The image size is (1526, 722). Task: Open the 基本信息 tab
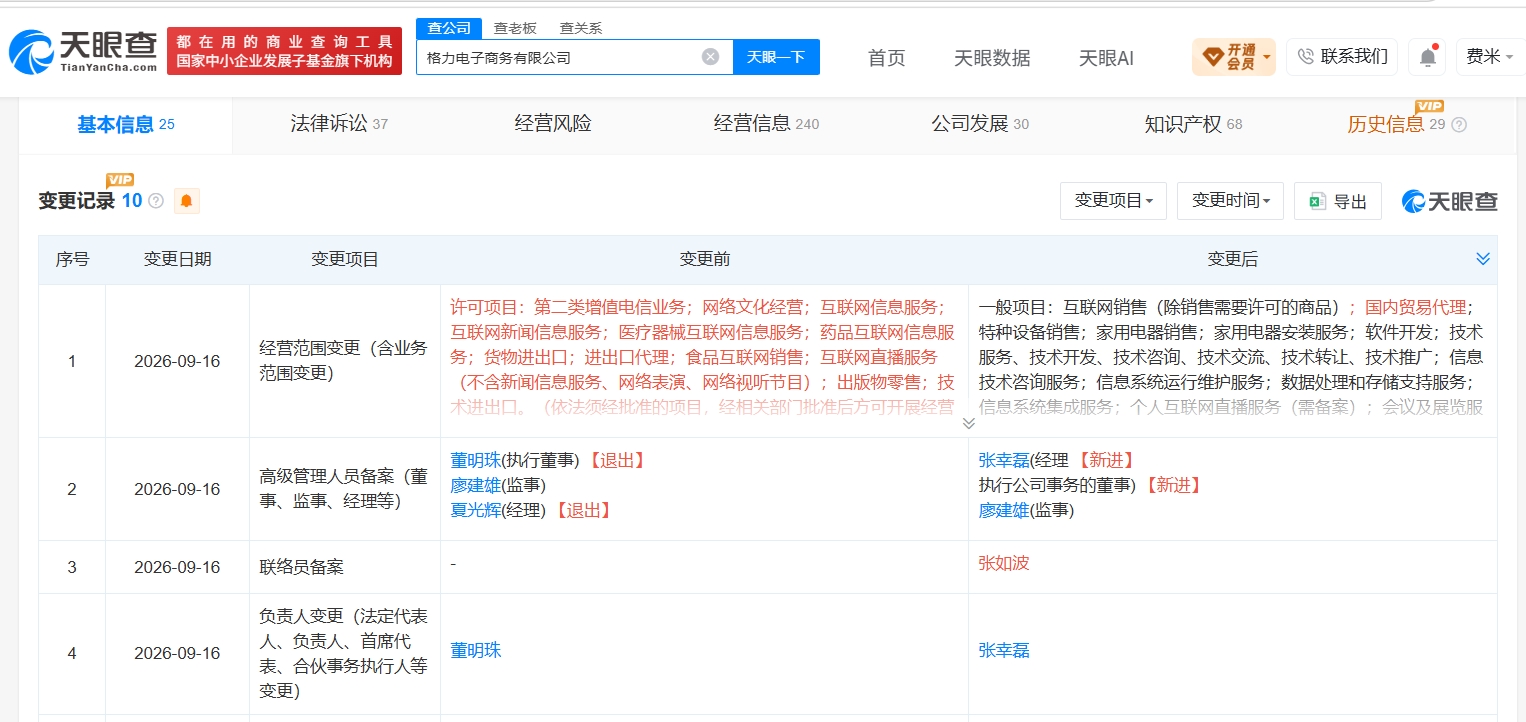tap(126, 125)
